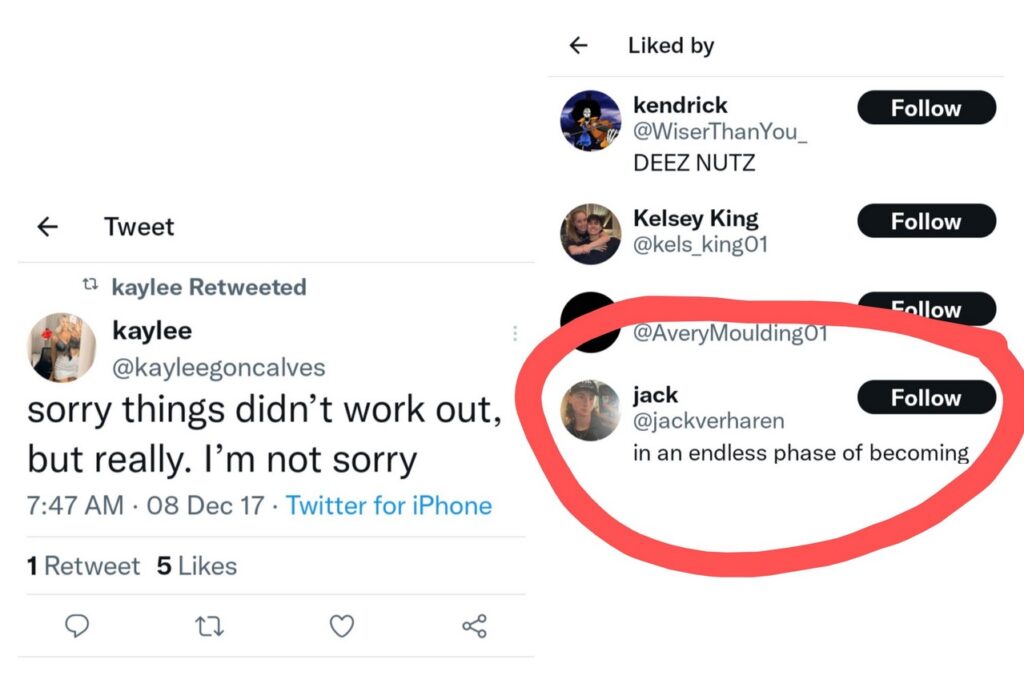
Task: Click the reply bubble icon under kaylee's tweet
Action: coord(77,626)
